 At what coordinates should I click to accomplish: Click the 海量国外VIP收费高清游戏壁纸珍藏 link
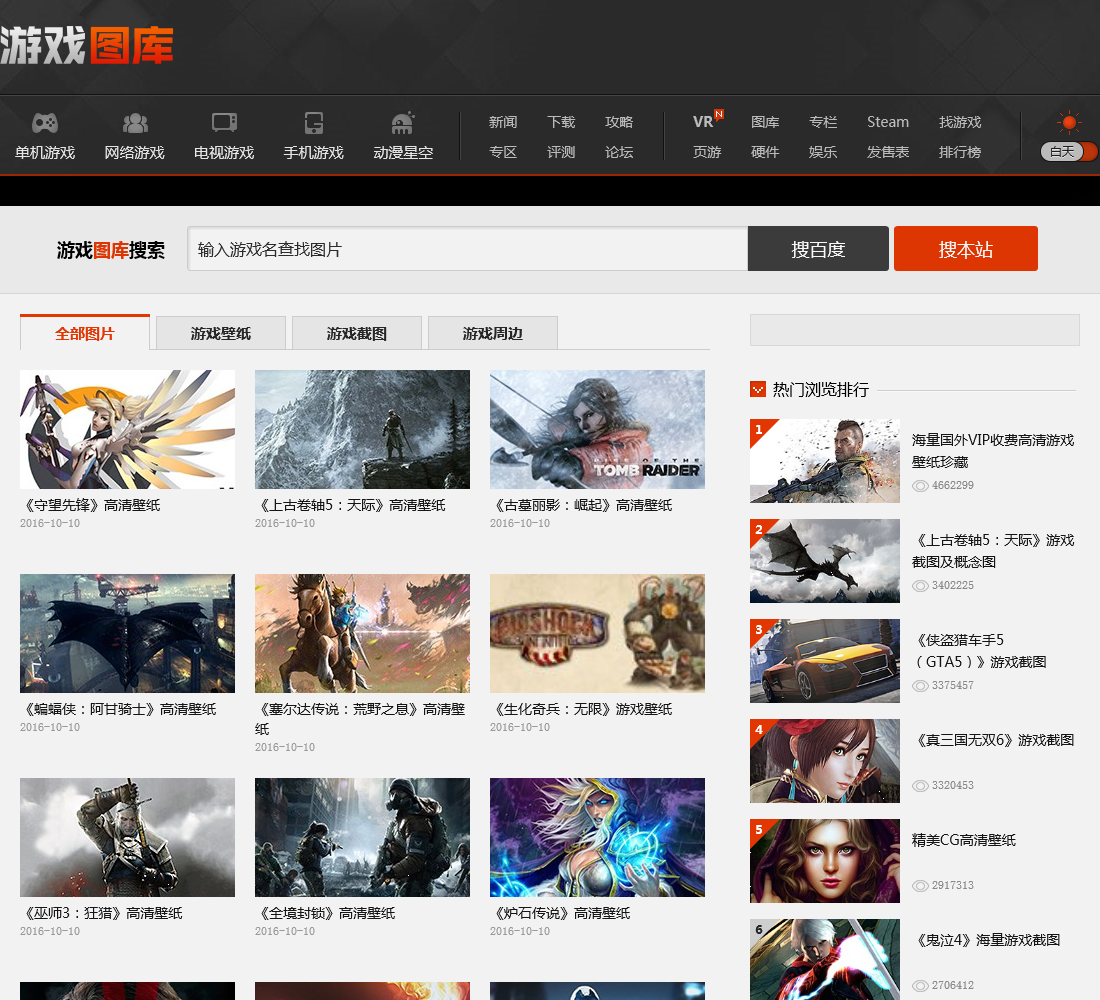[x=993, y=451]
